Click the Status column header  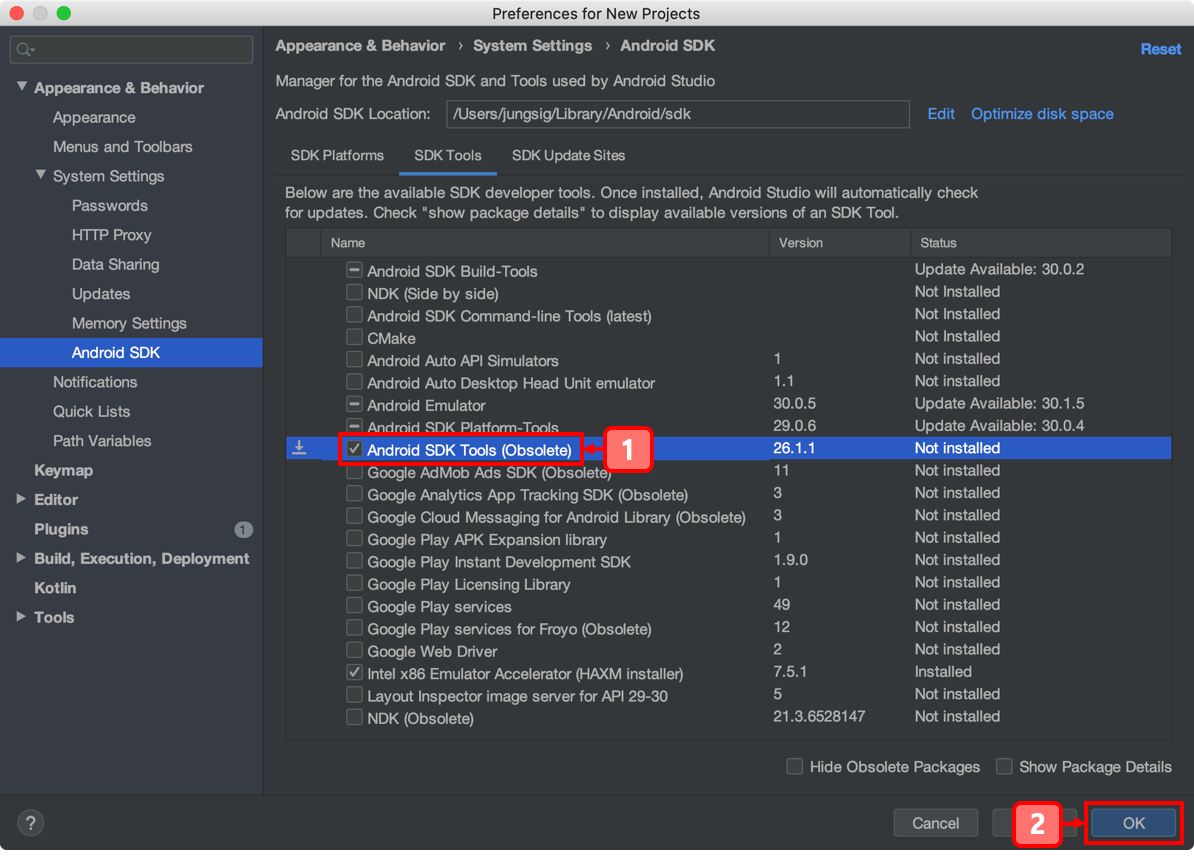pyautogui.click(x=1041, y=243)
